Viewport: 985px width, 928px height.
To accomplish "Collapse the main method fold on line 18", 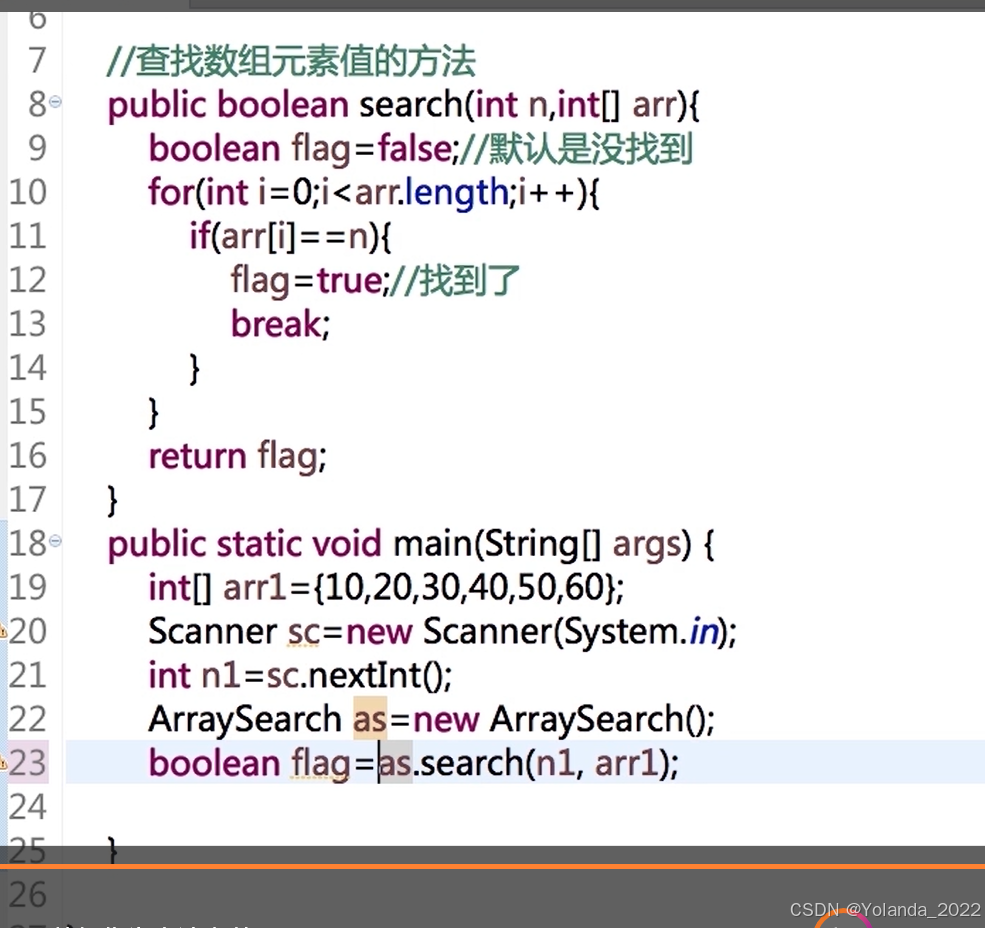I will [55, 540].
